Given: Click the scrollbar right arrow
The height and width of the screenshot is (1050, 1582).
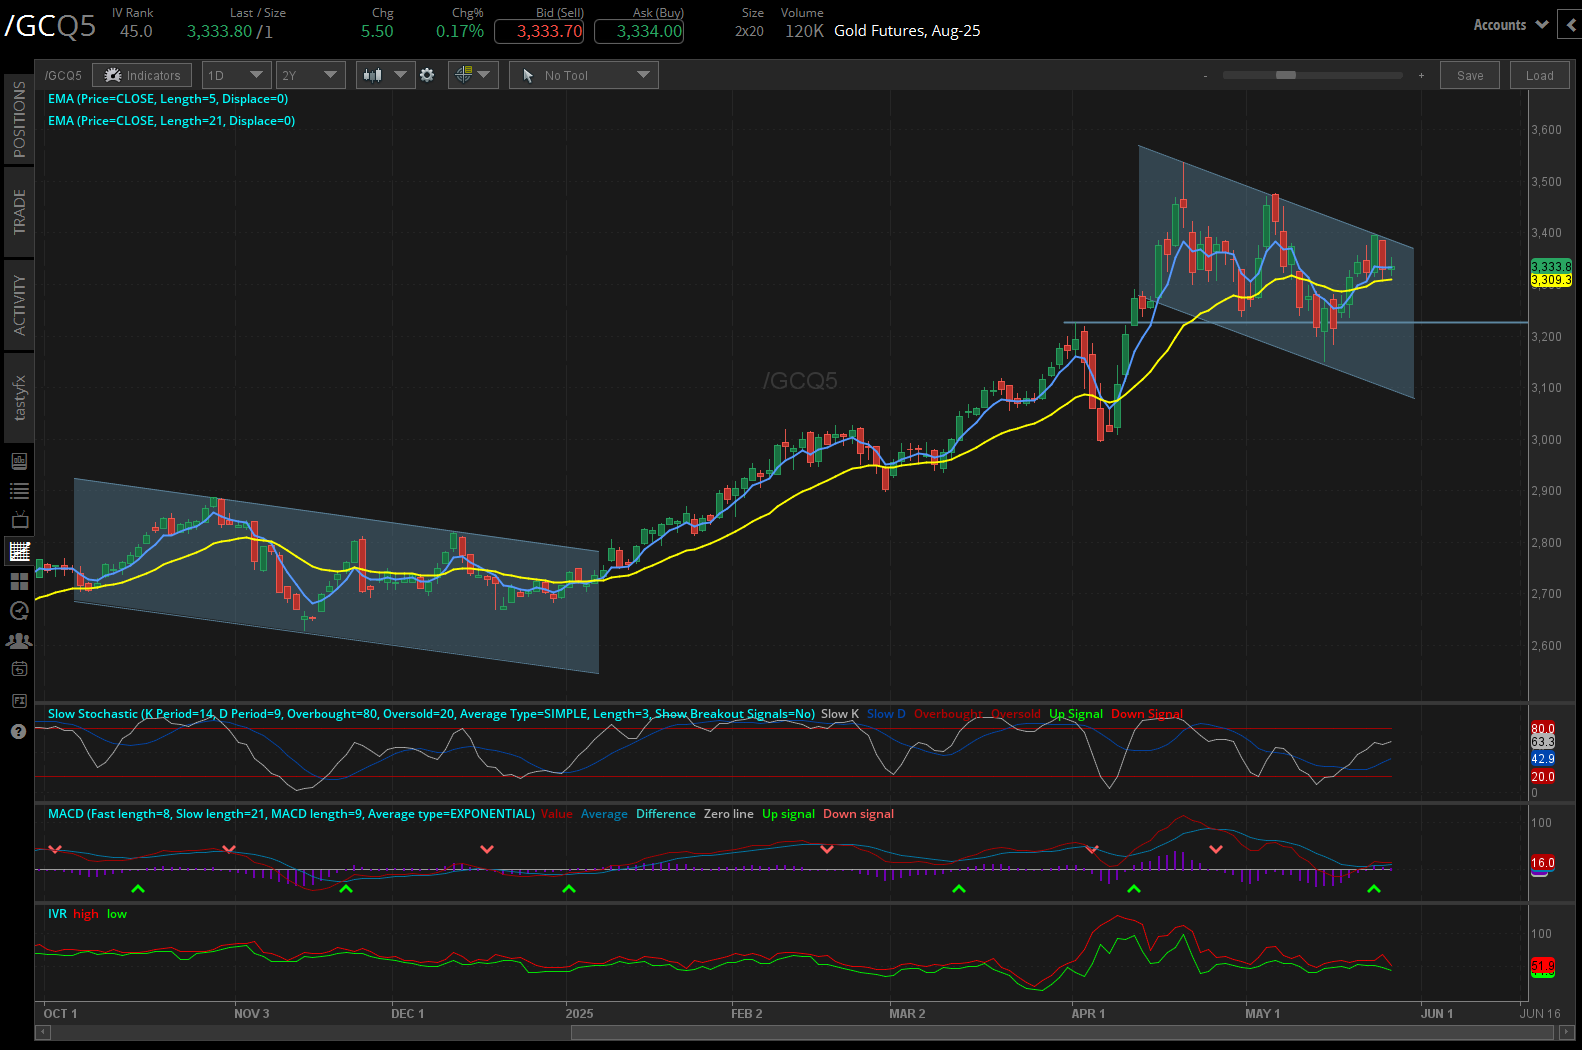Looking at the screenshot, I should pyautogui.click(x=1566, y=1032).
